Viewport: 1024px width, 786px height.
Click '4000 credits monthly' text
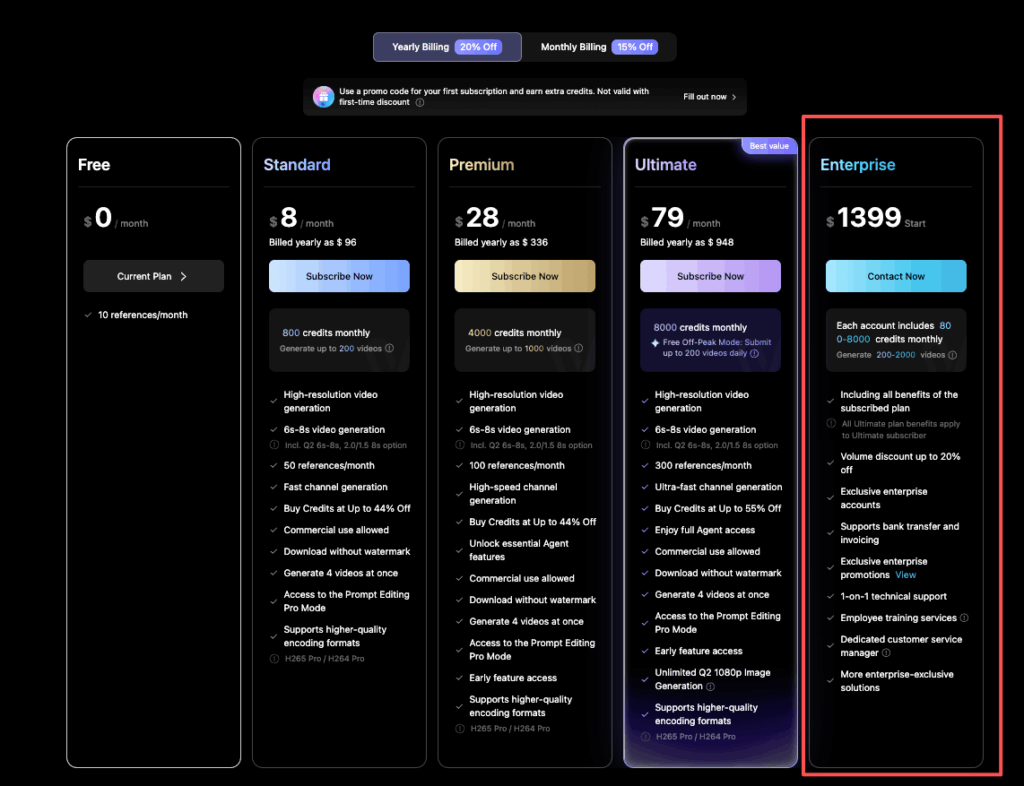[515, 333]
